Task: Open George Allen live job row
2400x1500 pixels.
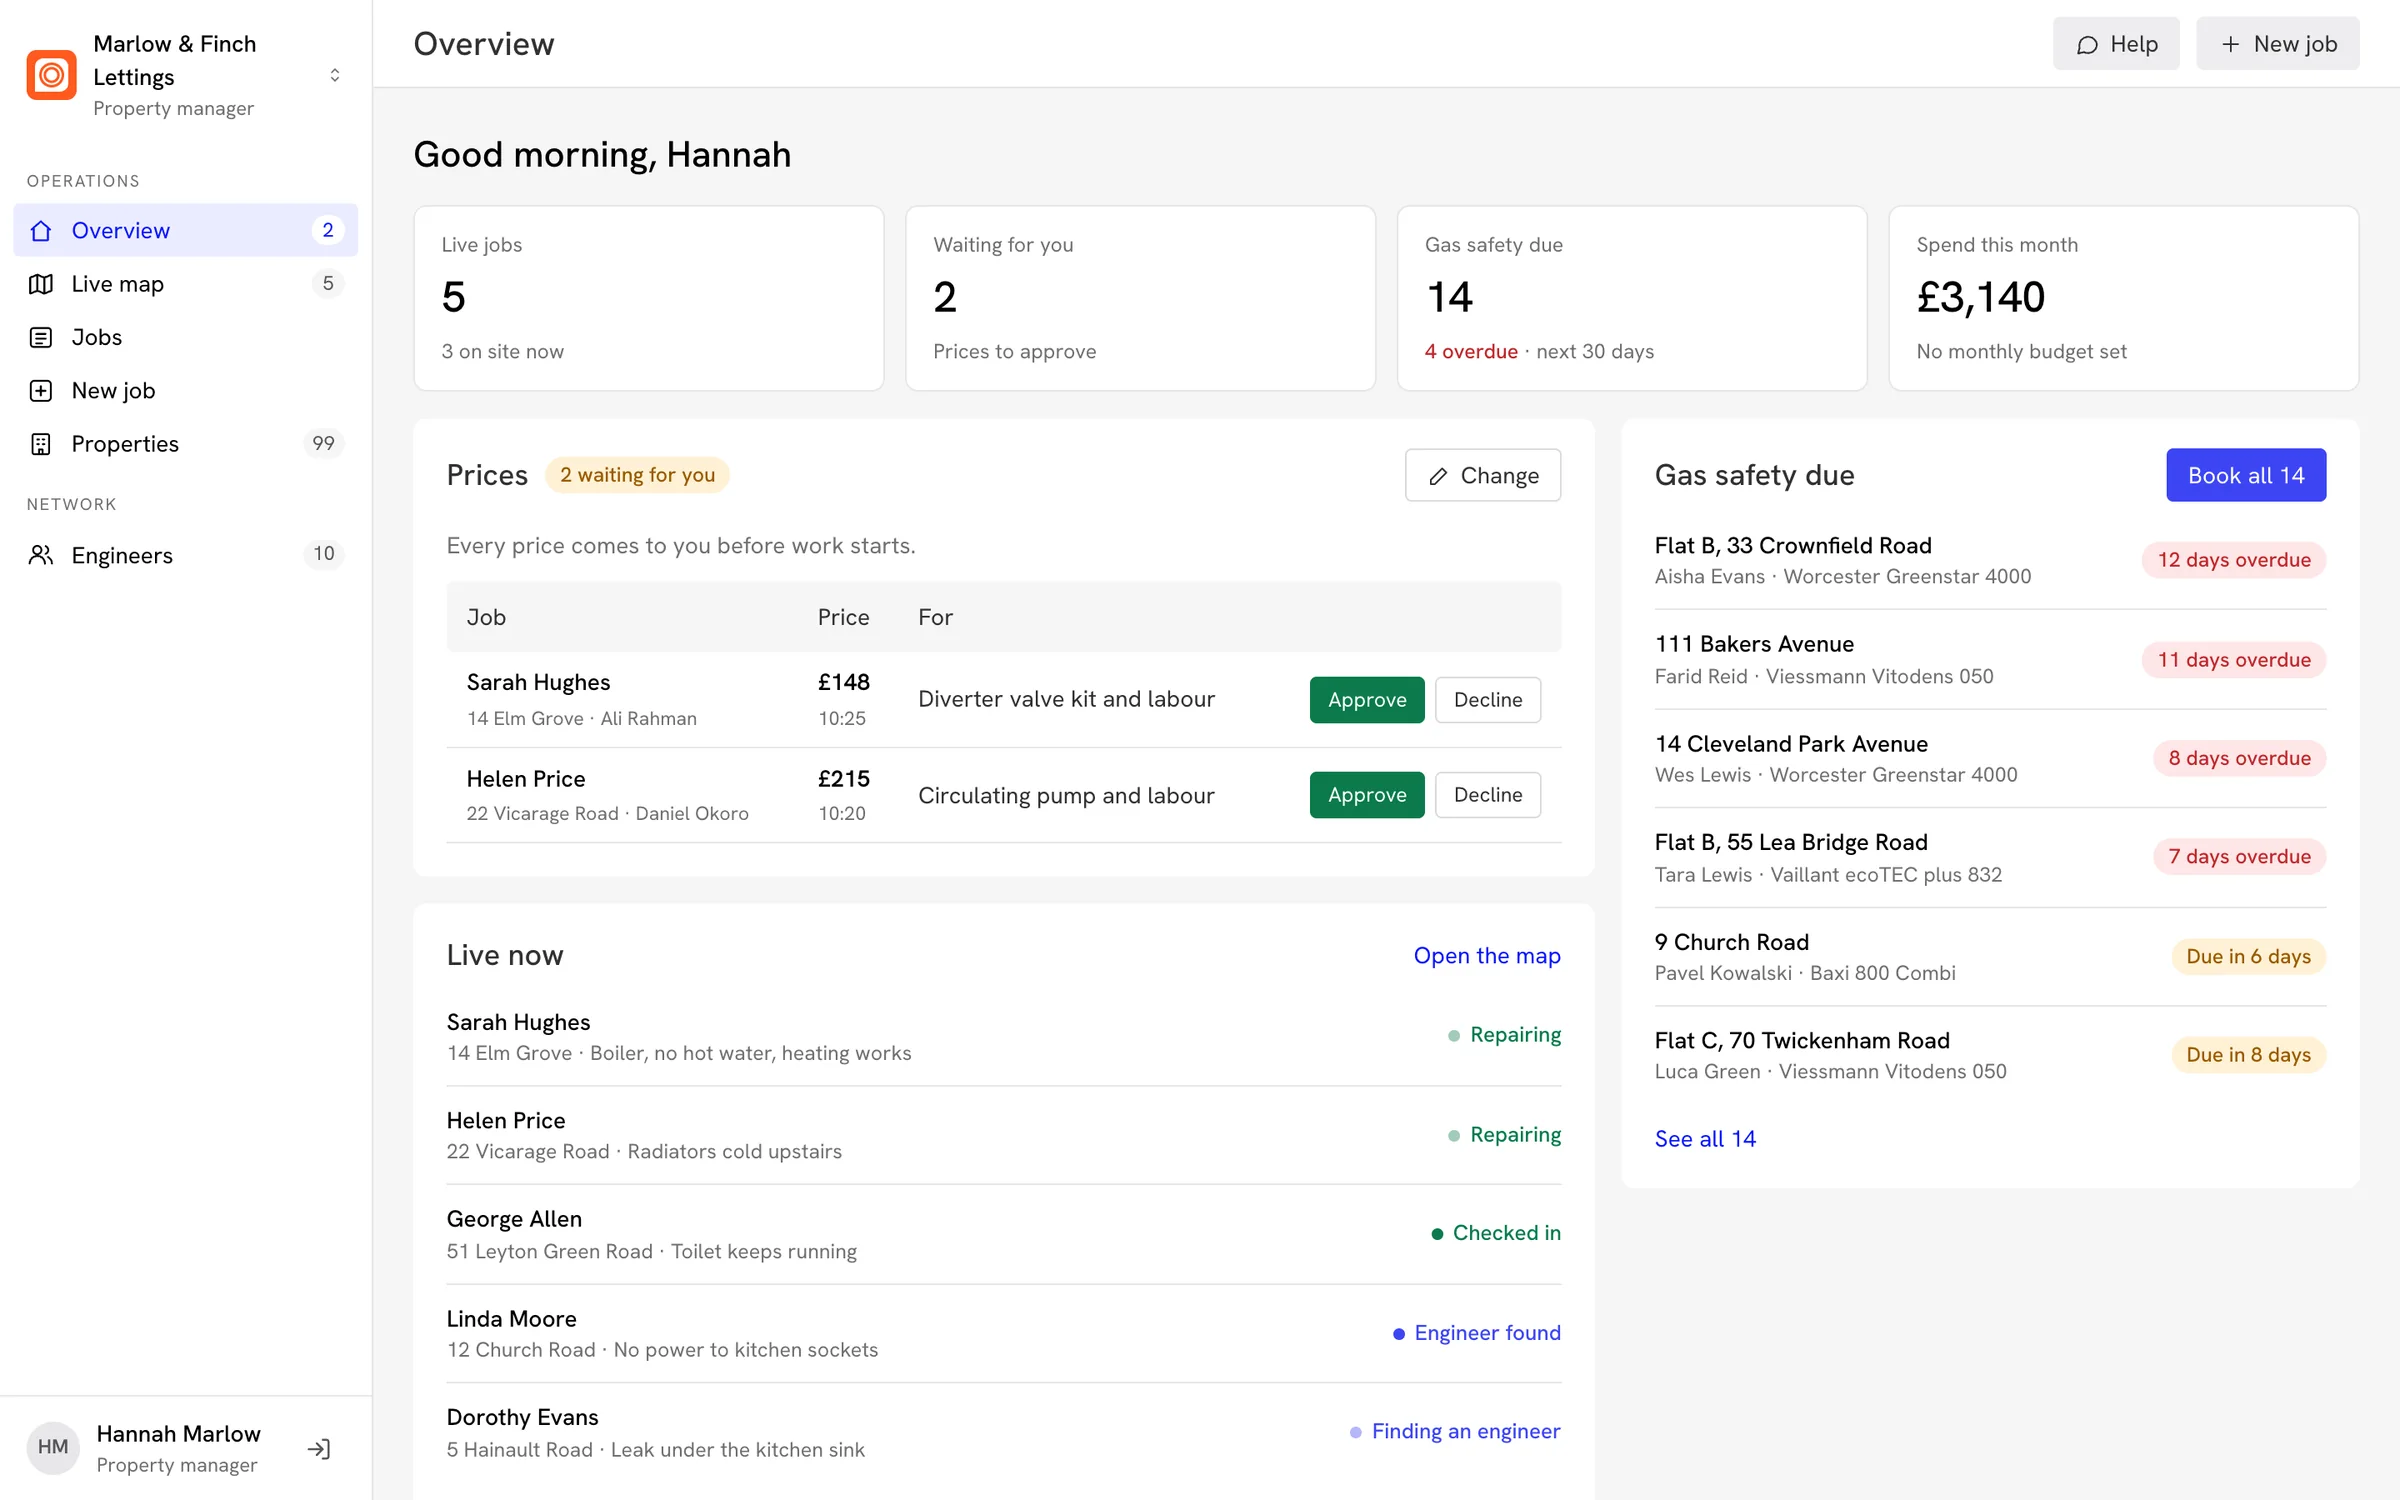Action: pos(1003,1234)
